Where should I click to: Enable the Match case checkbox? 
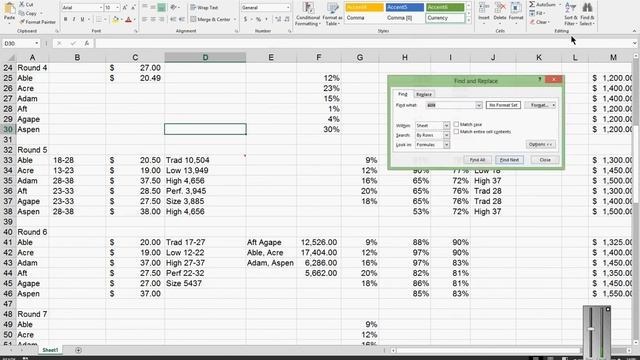pos(456,124)
